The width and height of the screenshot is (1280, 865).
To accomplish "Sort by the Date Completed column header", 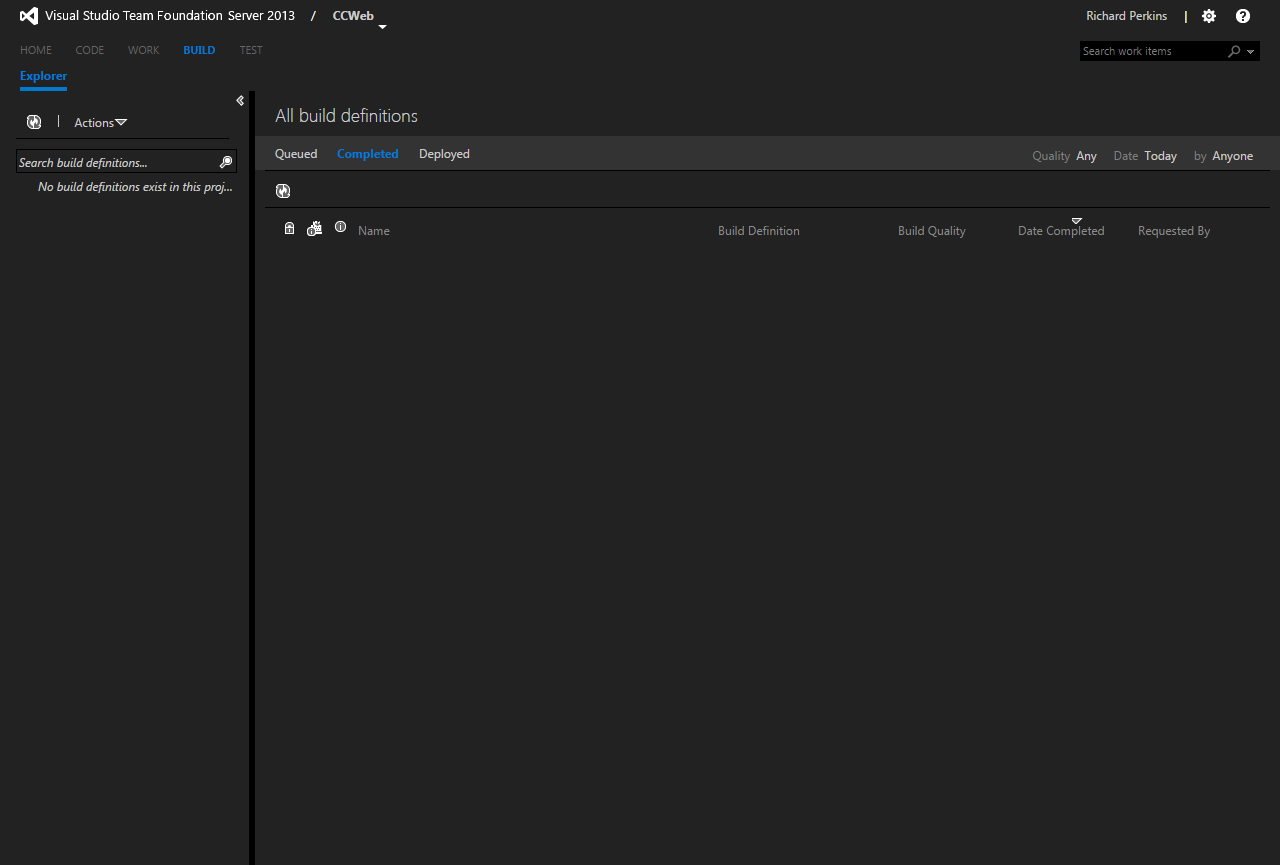I will (1061, 231).
